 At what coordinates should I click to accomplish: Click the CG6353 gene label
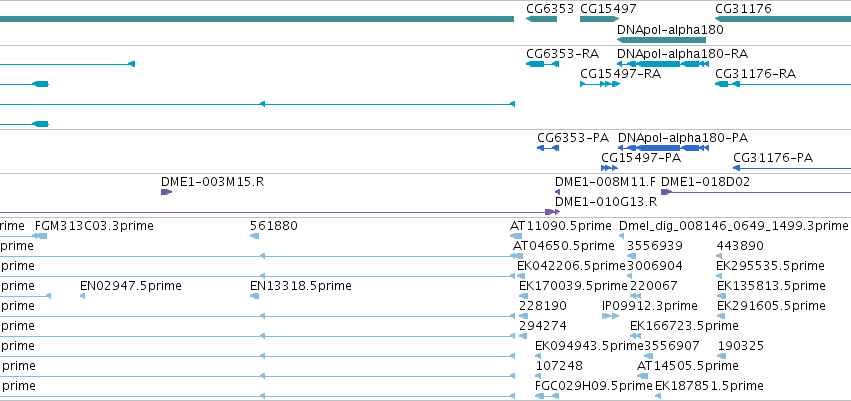tap(549, 9)
